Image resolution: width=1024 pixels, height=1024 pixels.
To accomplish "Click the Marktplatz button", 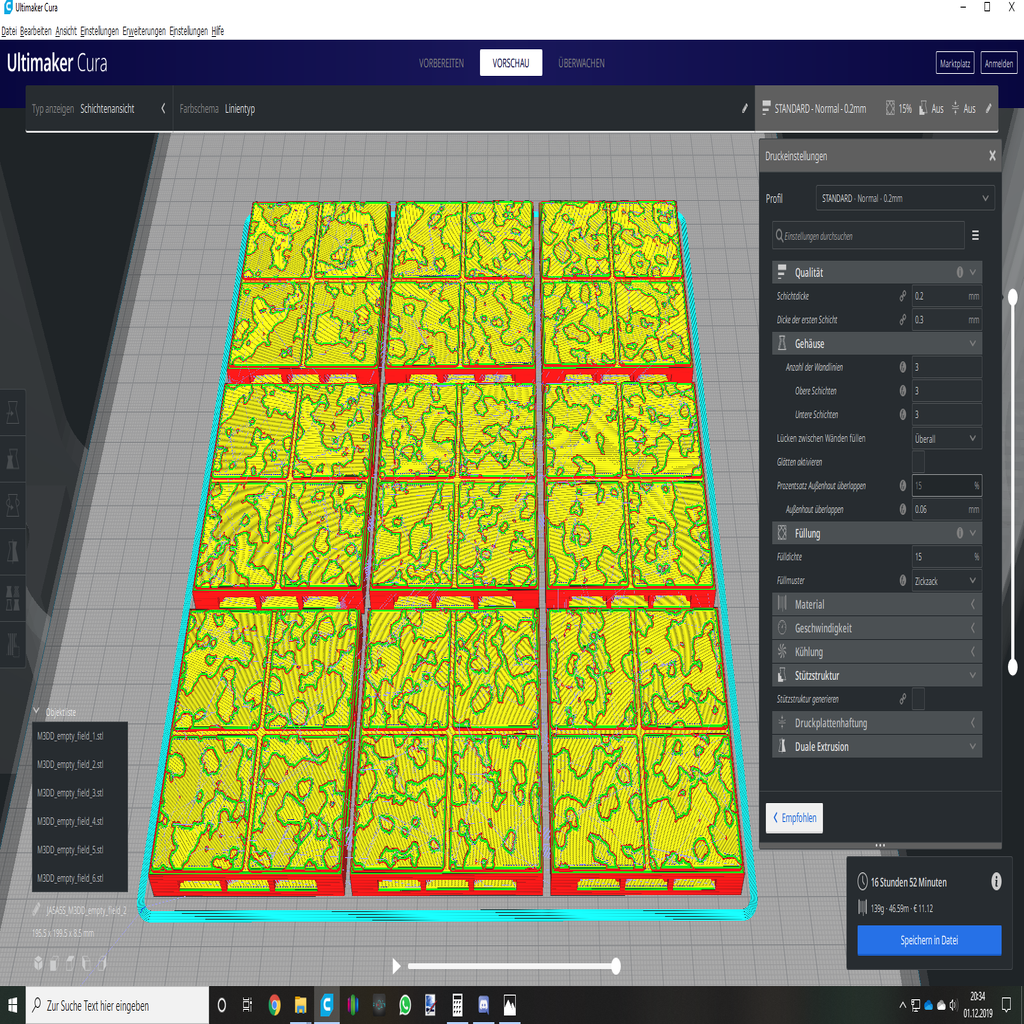I will (955, 63).
